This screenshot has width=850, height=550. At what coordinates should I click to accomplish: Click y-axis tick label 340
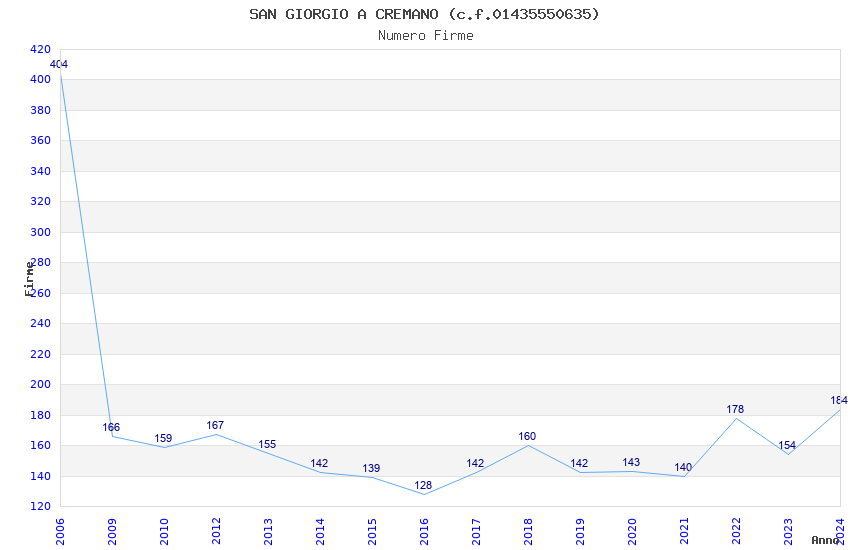(x=40, y=171)
